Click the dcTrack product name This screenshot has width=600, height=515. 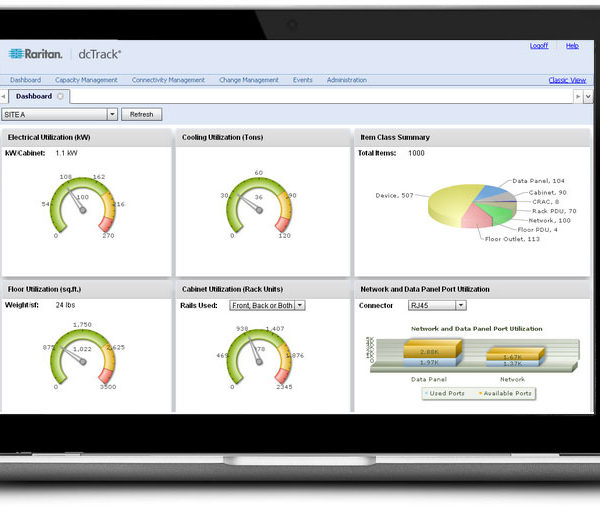(x=99, y=54)
